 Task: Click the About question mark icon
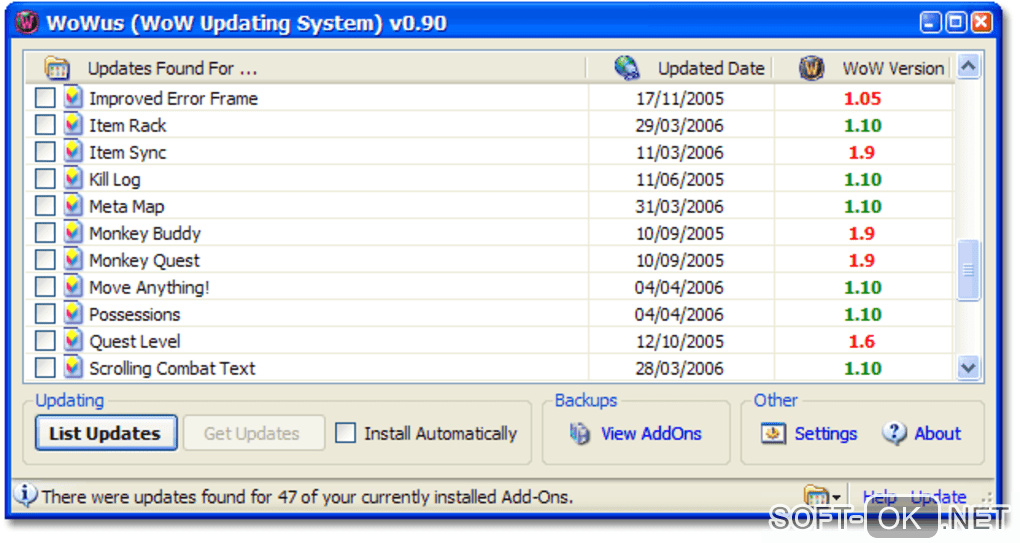(894, 433)
